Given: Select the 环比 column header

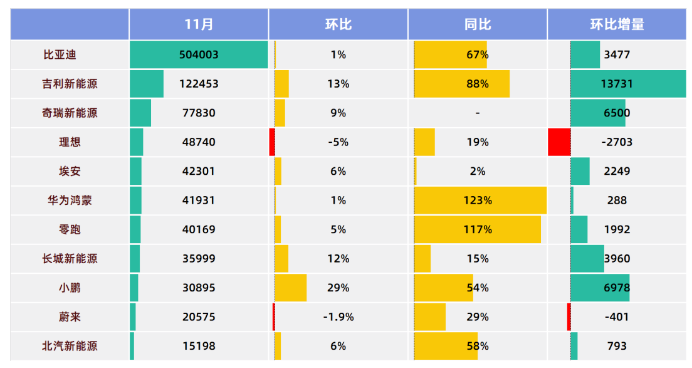Looking at the screenshot, I should point(338,24).
